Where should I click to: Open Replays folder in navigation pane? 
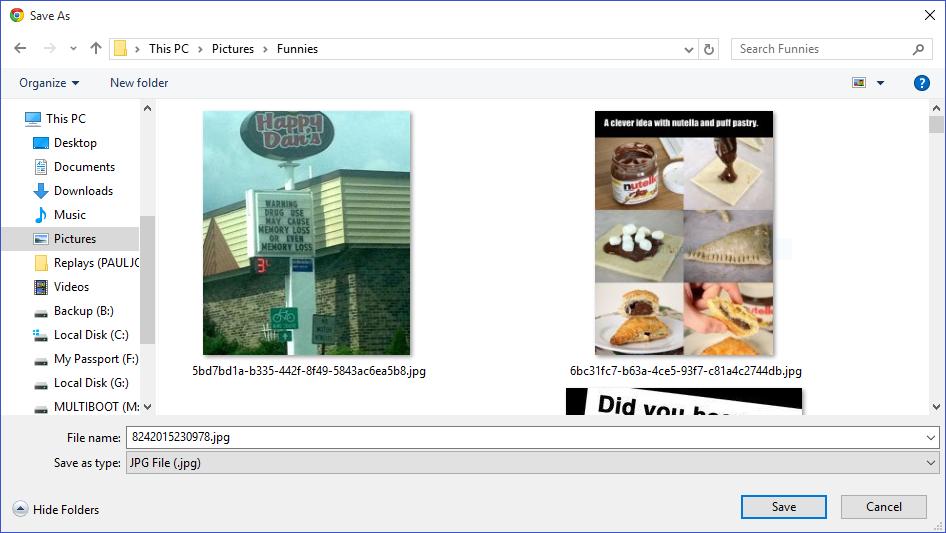[x=97, y=263]
